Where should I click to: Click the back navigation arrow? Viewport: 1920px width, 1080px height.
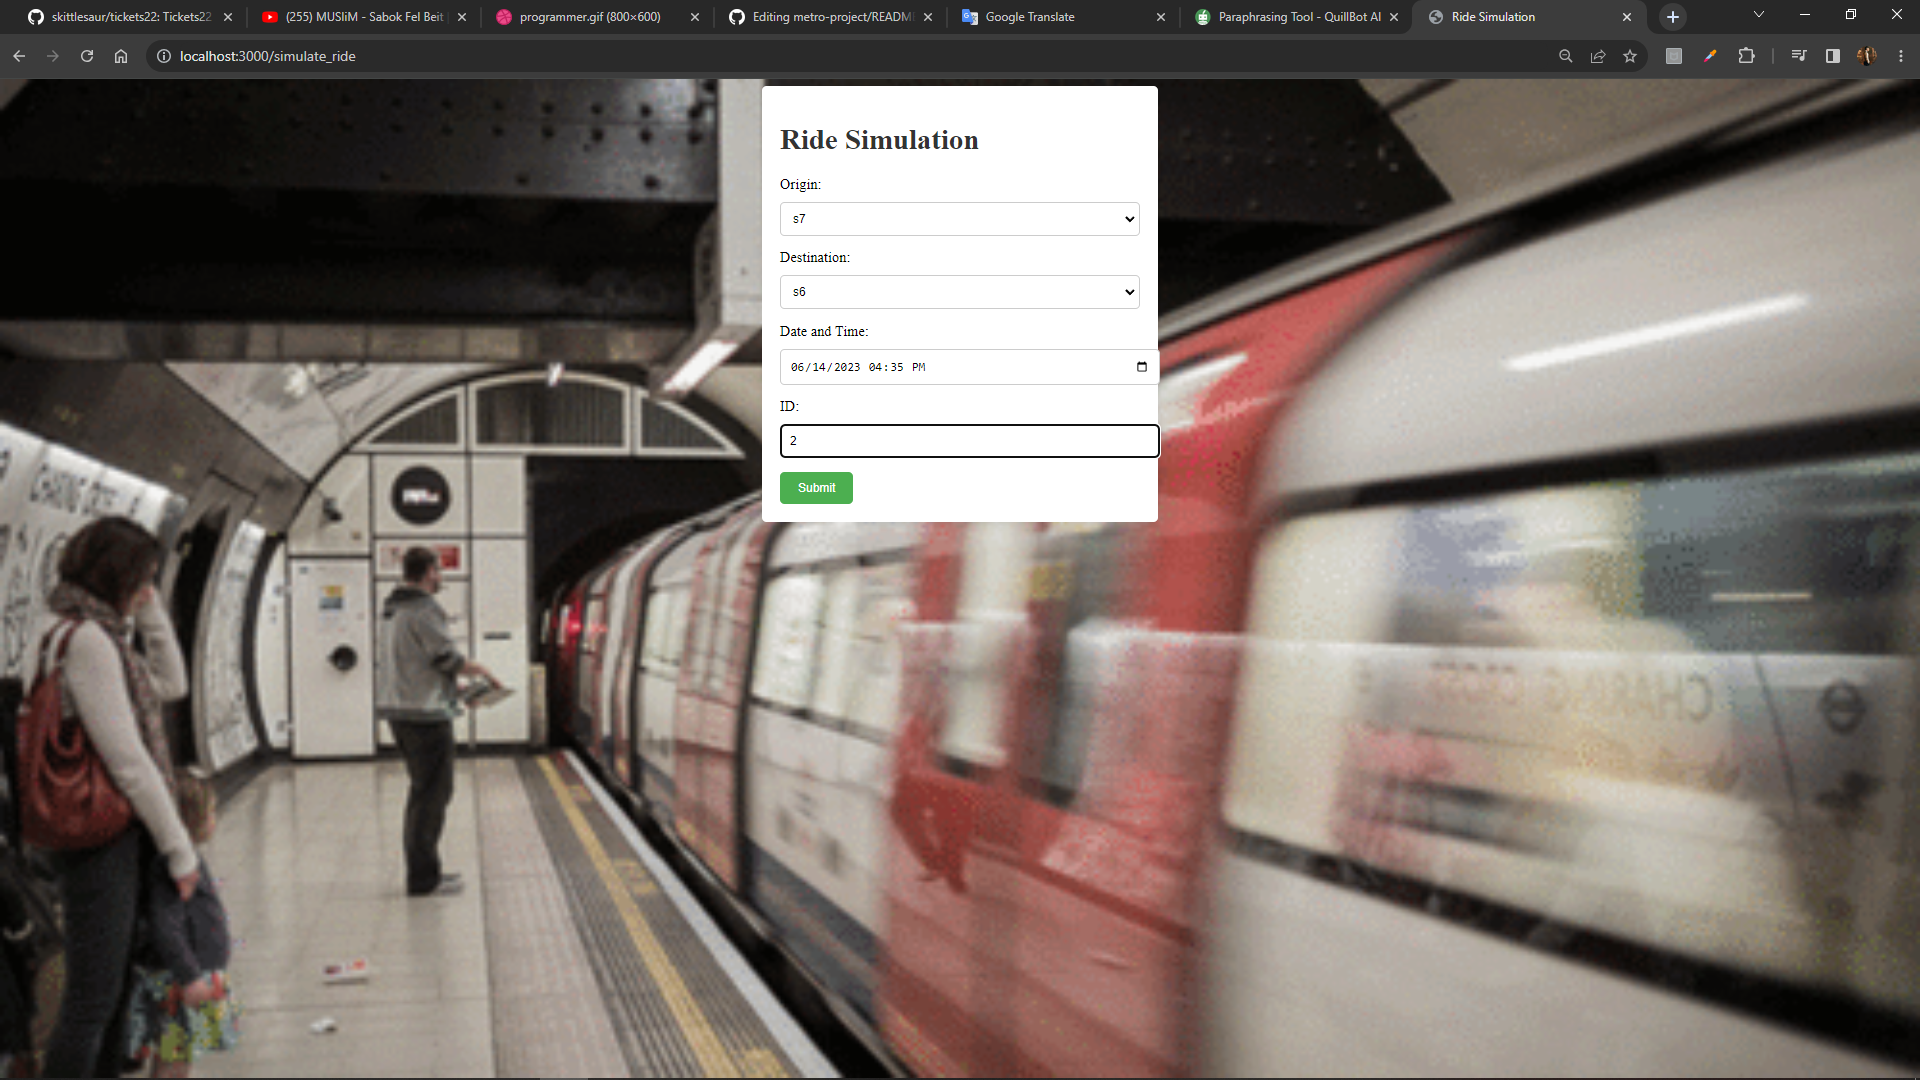coord(19,56)
